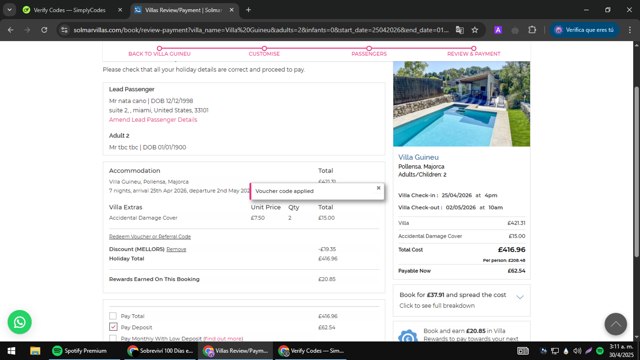Viewport: 640px width, 360px height.
Task: Remove the MELLORS discount
Action: tap(176, 249)
